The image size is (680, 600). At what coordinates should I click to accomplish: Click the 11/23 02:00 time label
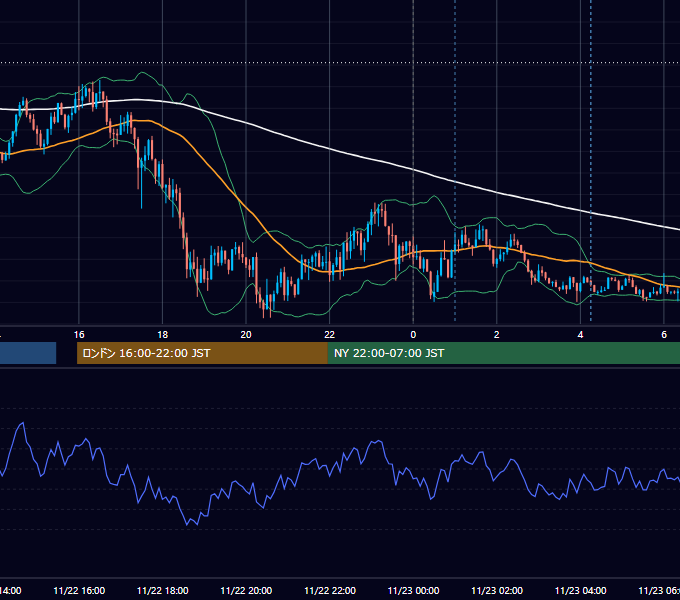pos(497,590)
